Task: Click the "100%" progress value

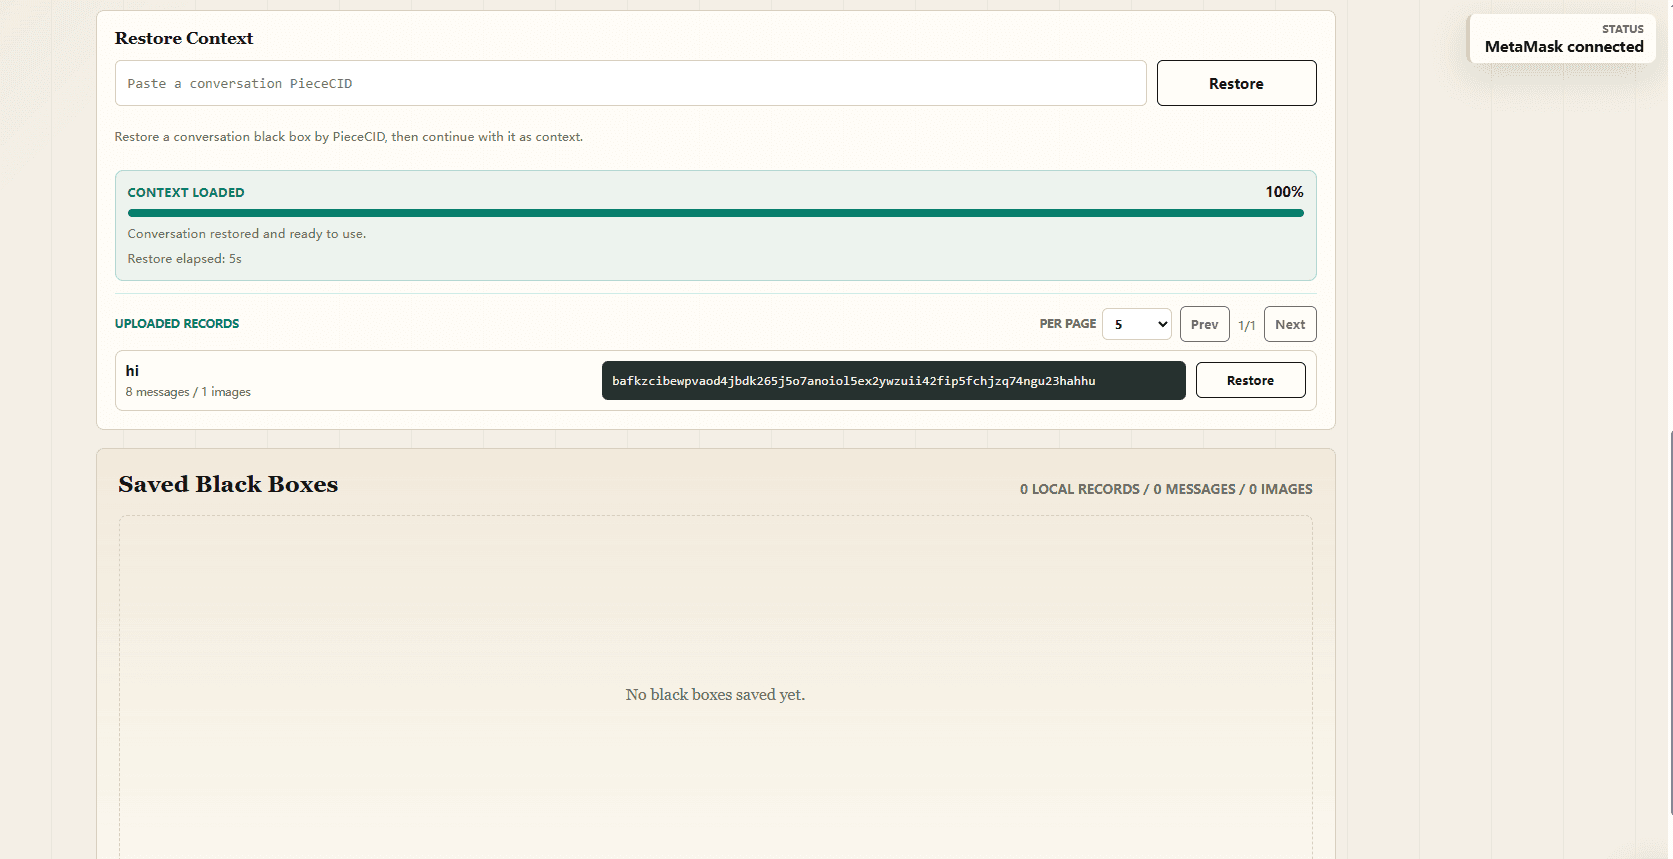Action: [1284, 192]
